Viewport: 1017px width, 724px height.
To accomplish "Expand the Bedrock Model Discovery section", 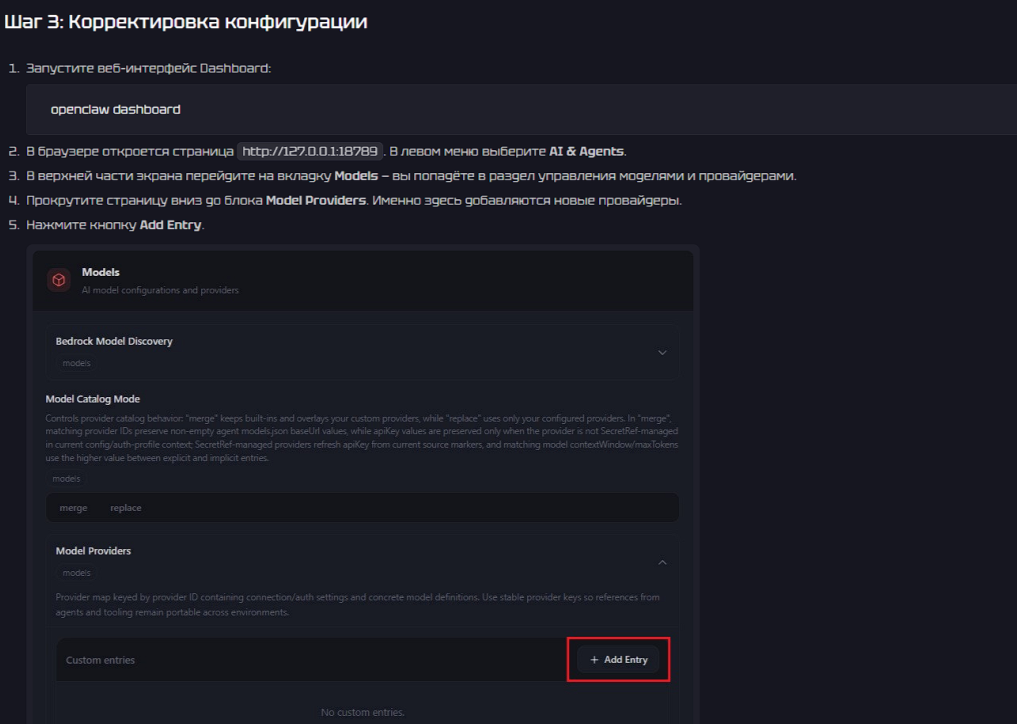I will [661, 352].
